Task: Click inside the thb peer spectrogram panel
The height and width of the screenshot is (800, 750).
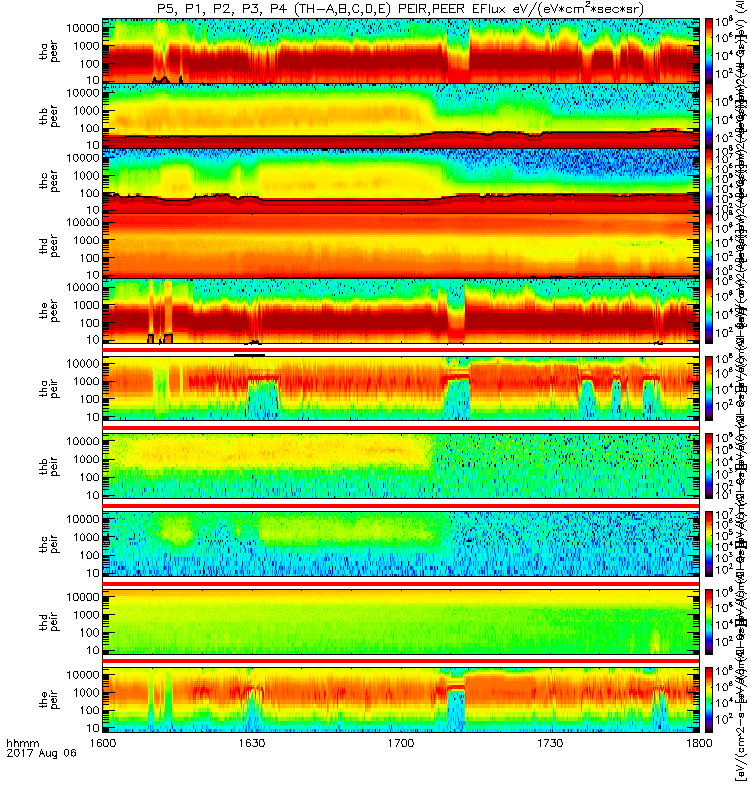Action: pyautogui.click(x=401, y=116)
